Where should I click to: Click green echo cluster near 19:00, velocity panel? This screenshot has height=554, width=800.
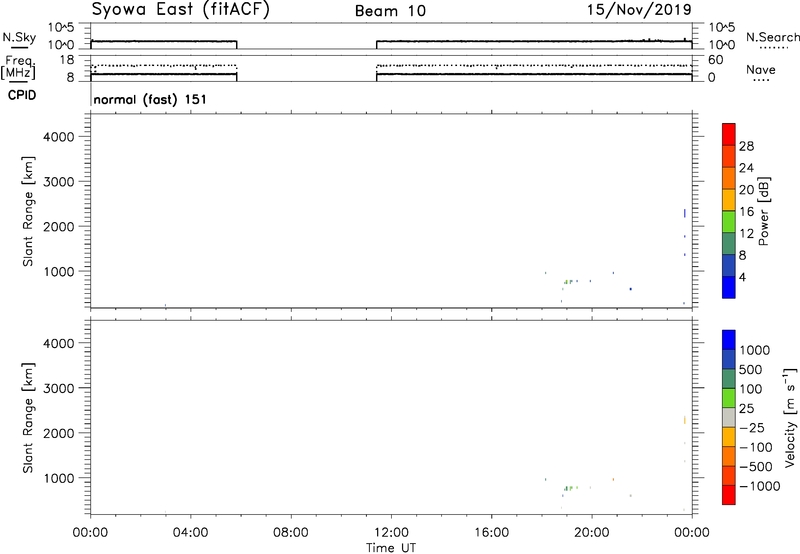567,488
